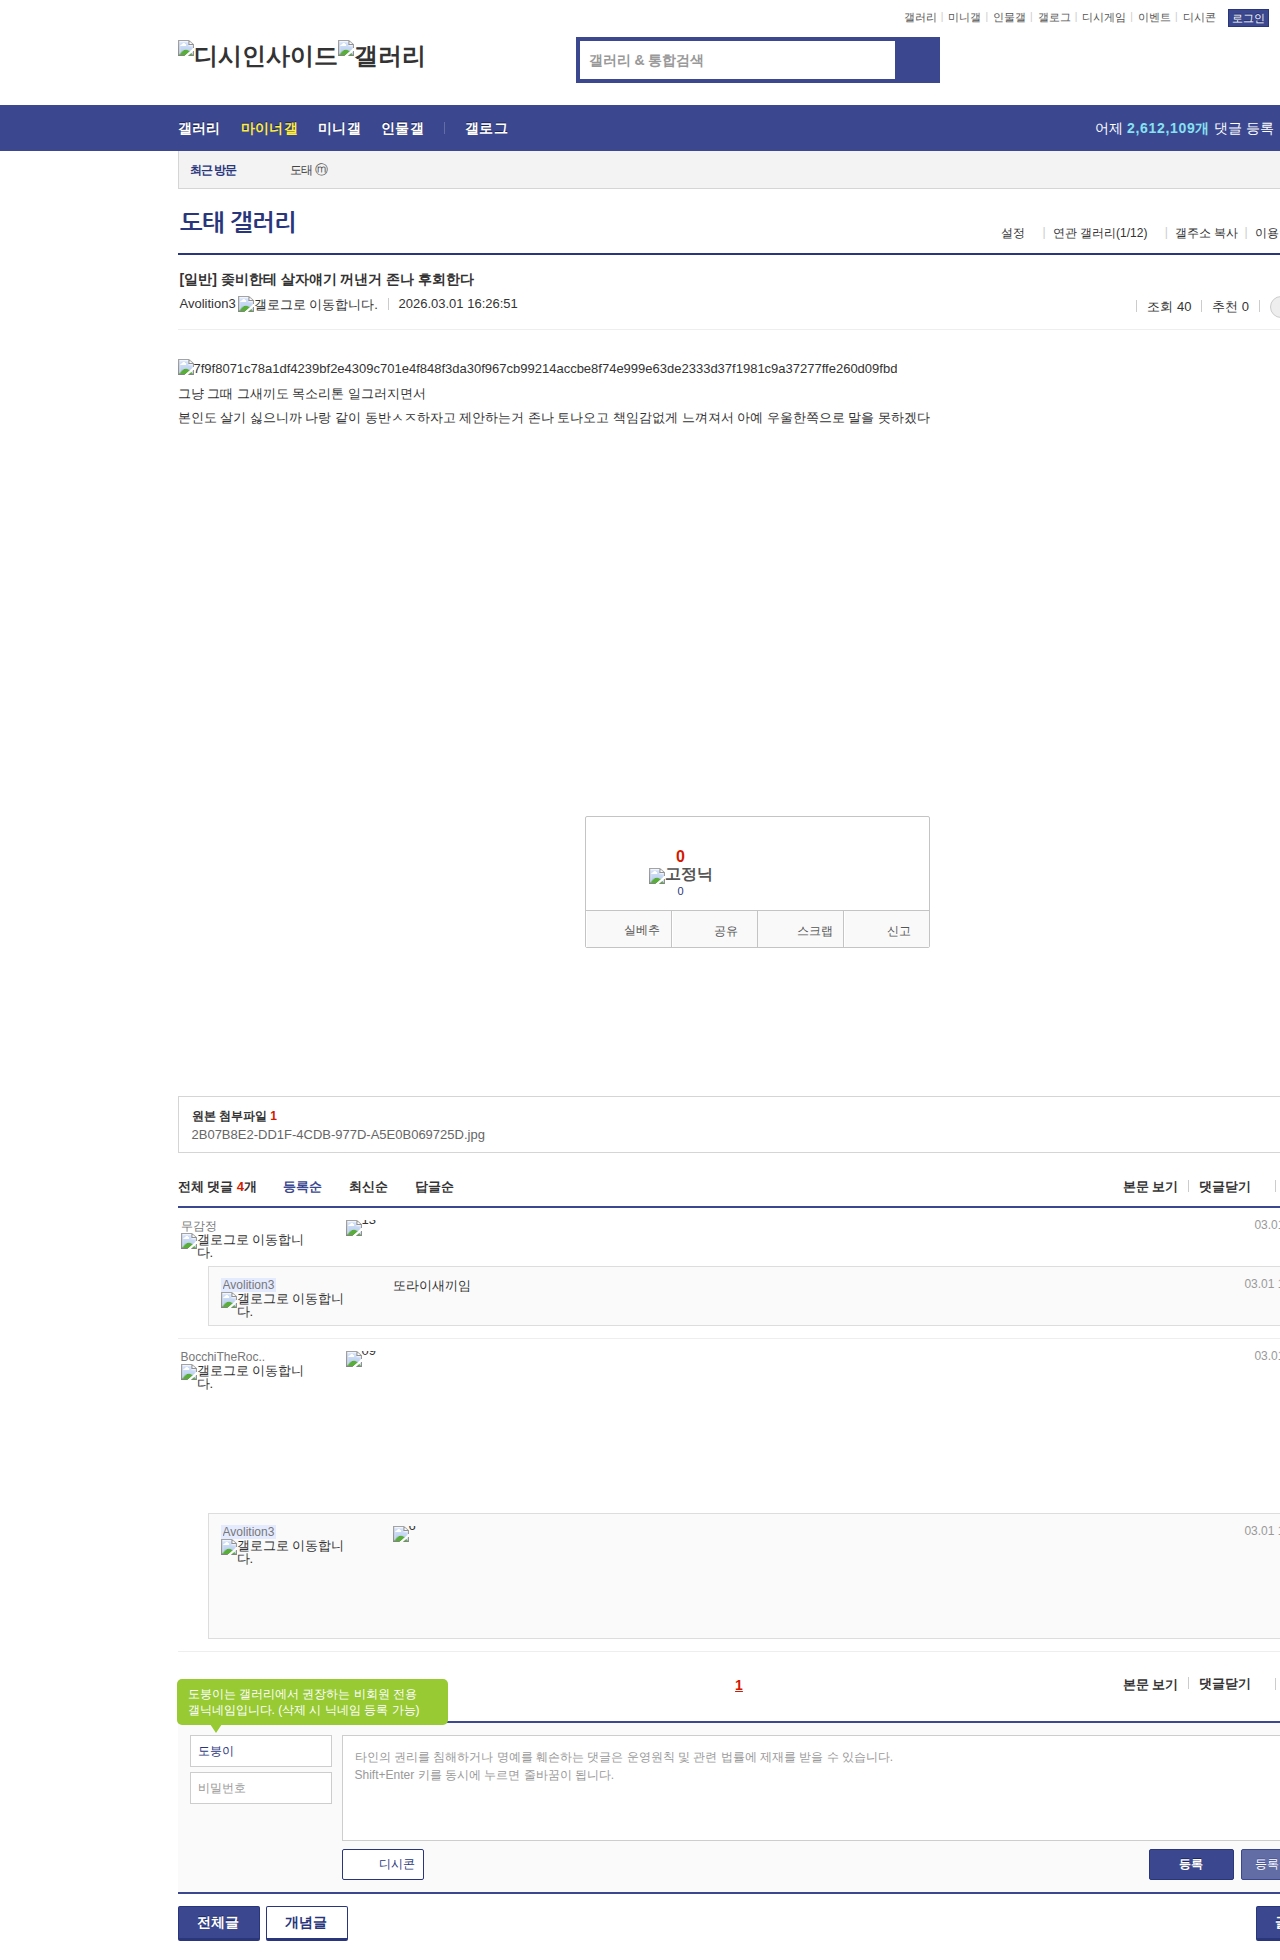Click the 개념글 button
Image resolution: width=1280 pixels, height=1960 pixels.
tap(307, 1923)
